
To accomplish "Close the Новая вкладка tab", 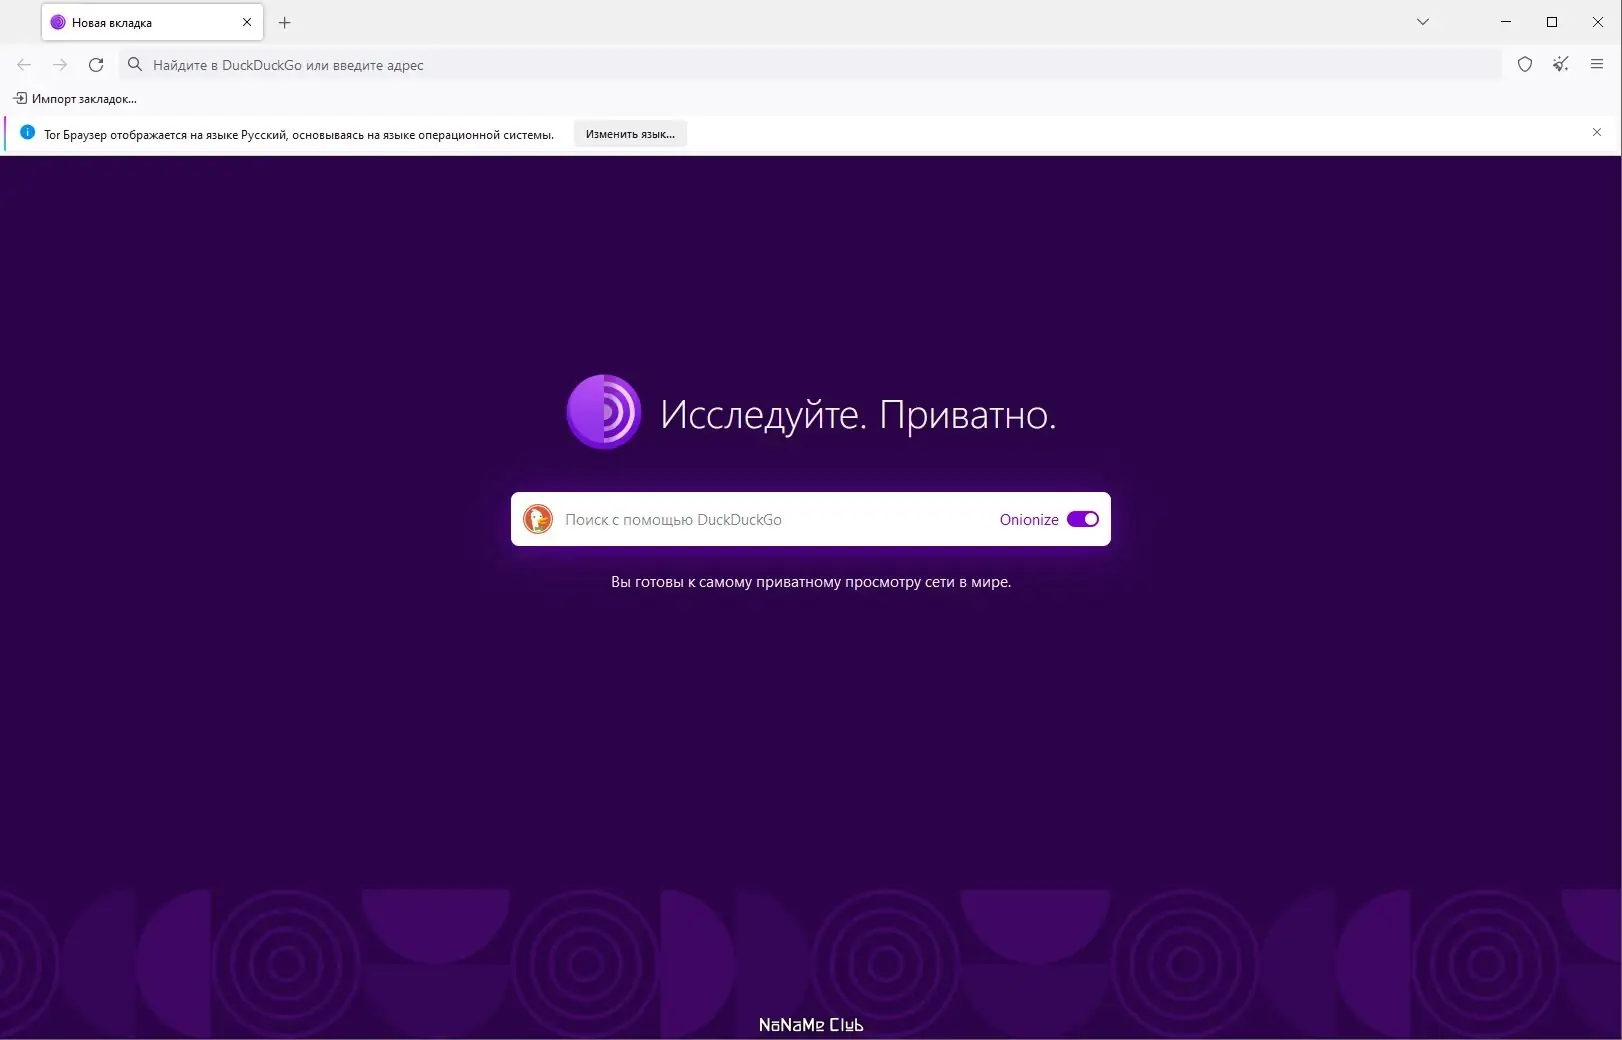I will tap(247, 22).
